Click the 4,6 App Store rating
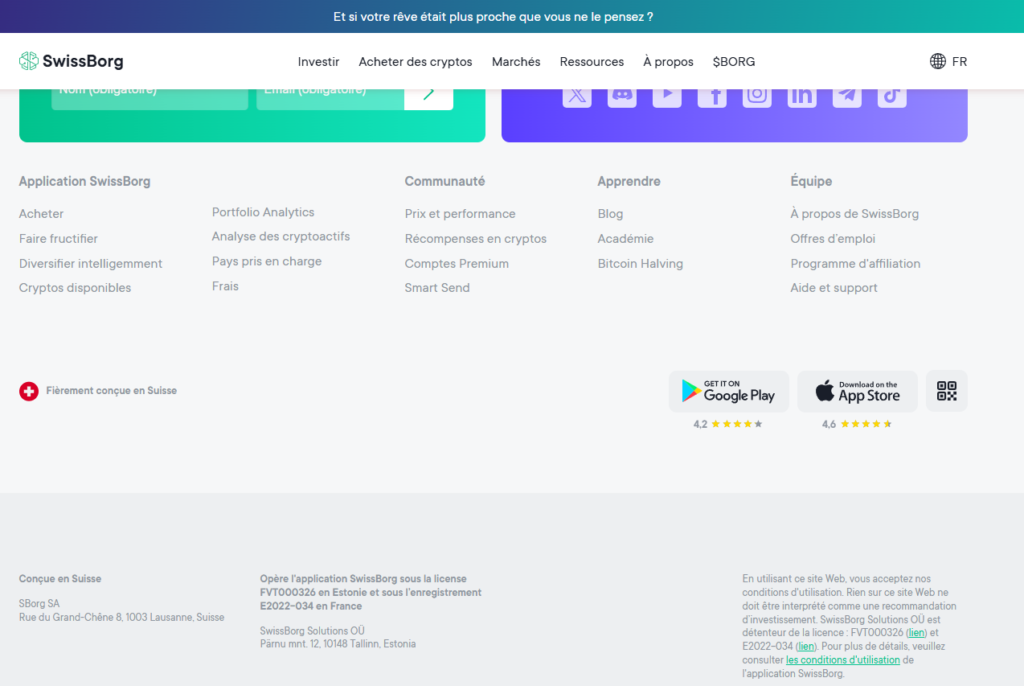This screenshot has height=686, width=1024. (x=857, y=424)
